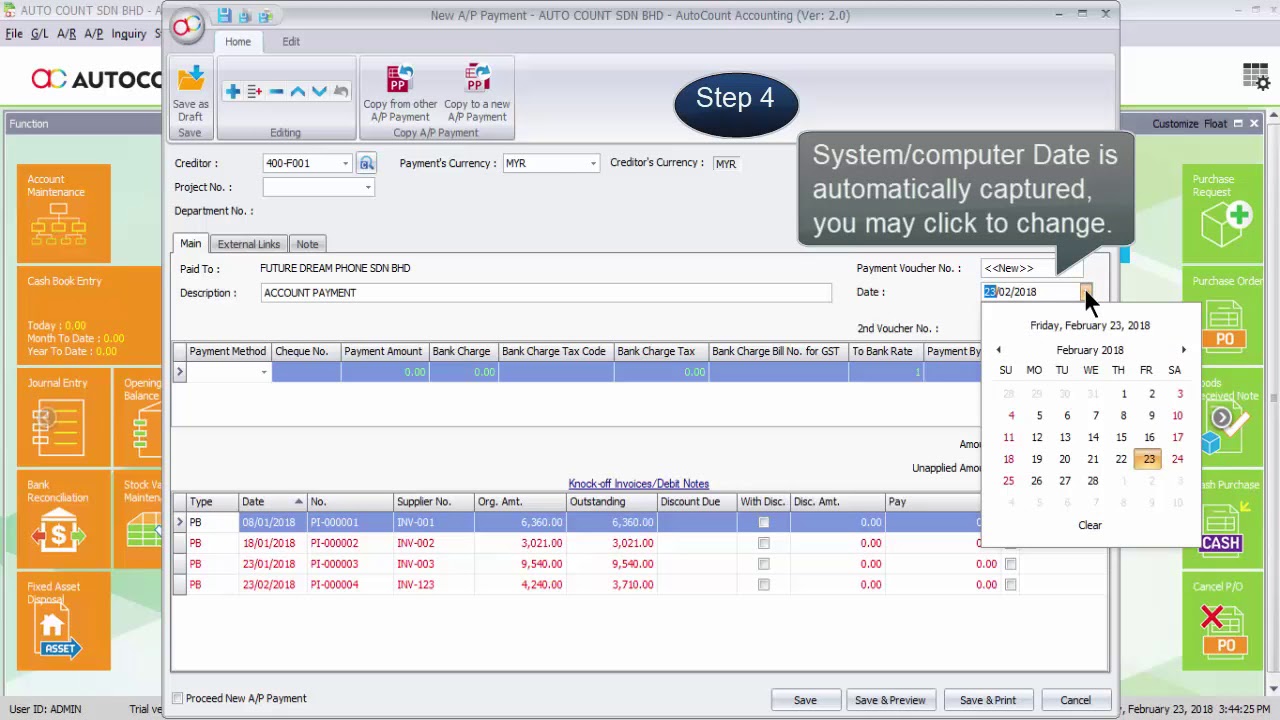1280x720 pixels.
Task: Sort by the Date column header
Action: tap(272, 501)
